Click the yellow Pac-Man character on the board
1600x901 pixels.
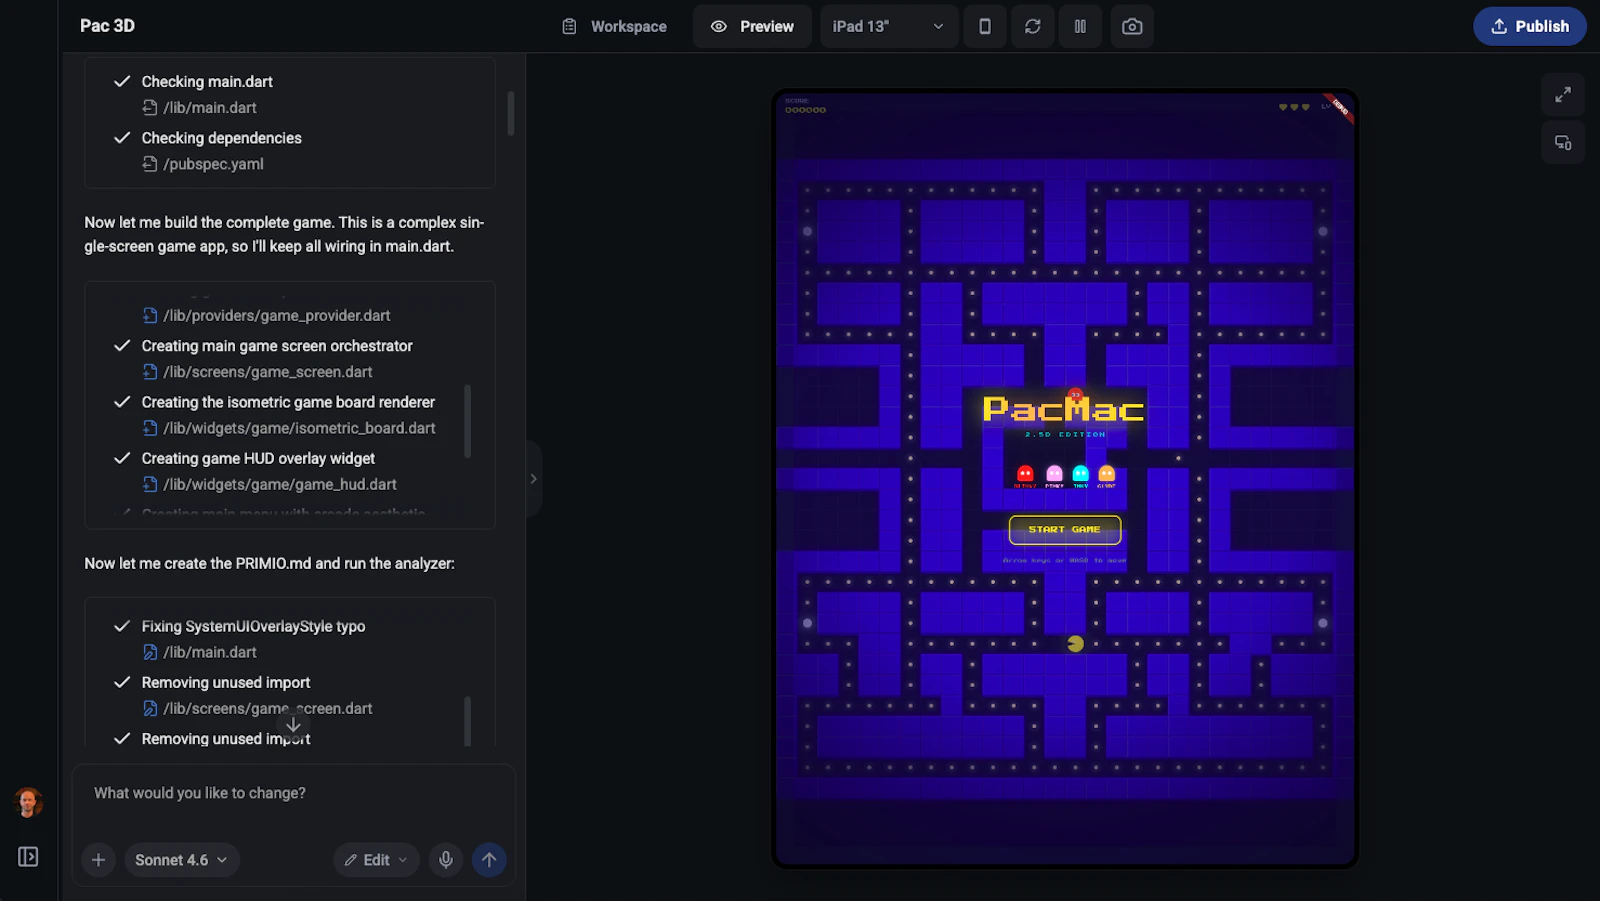tap(1075, 644)
